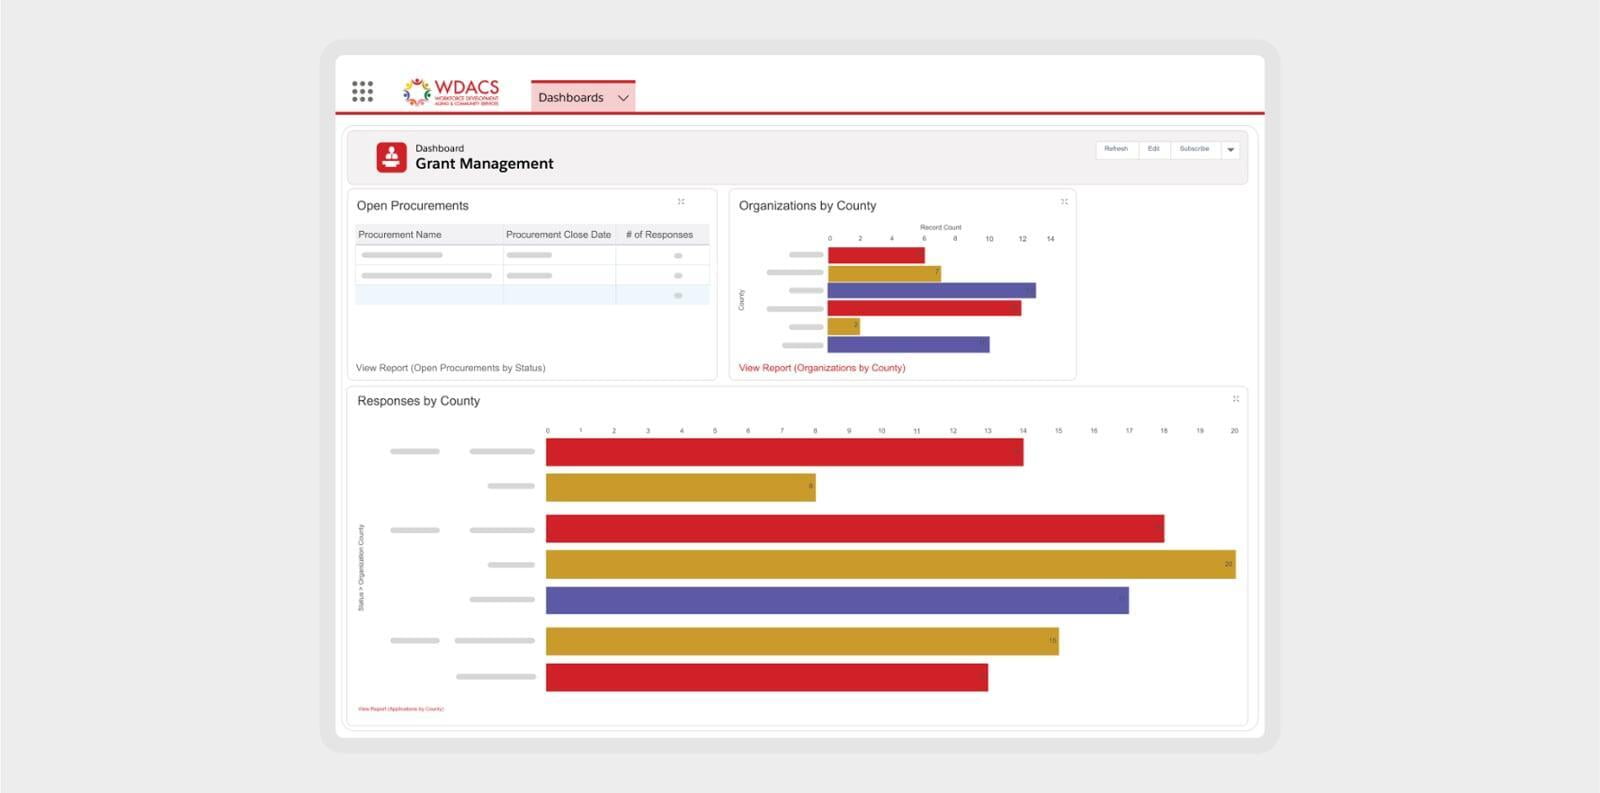Sort by # of Responses column header

click(x=662, y=234)
